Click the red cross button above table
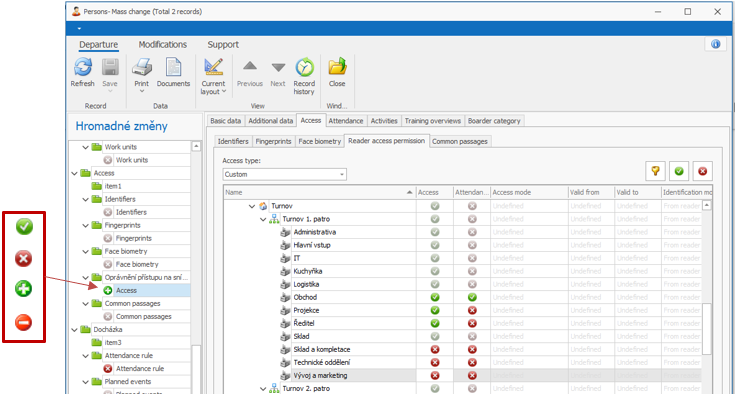Screen dimensions: 737x397 pyautogui.click(x=703, y=171)
